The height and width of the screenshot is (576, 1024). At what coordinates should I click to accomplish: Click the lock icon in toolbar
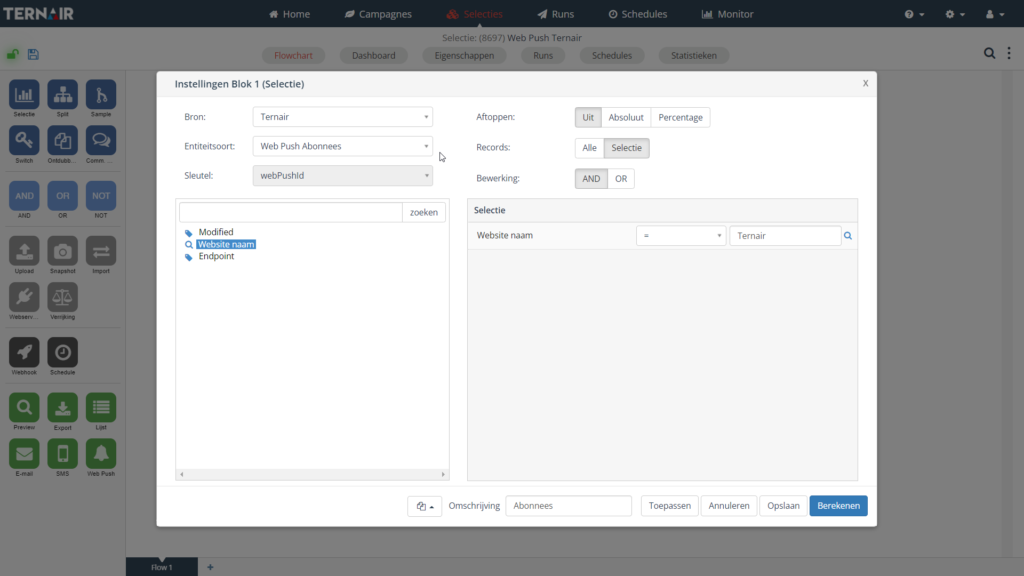pos(12,54)
